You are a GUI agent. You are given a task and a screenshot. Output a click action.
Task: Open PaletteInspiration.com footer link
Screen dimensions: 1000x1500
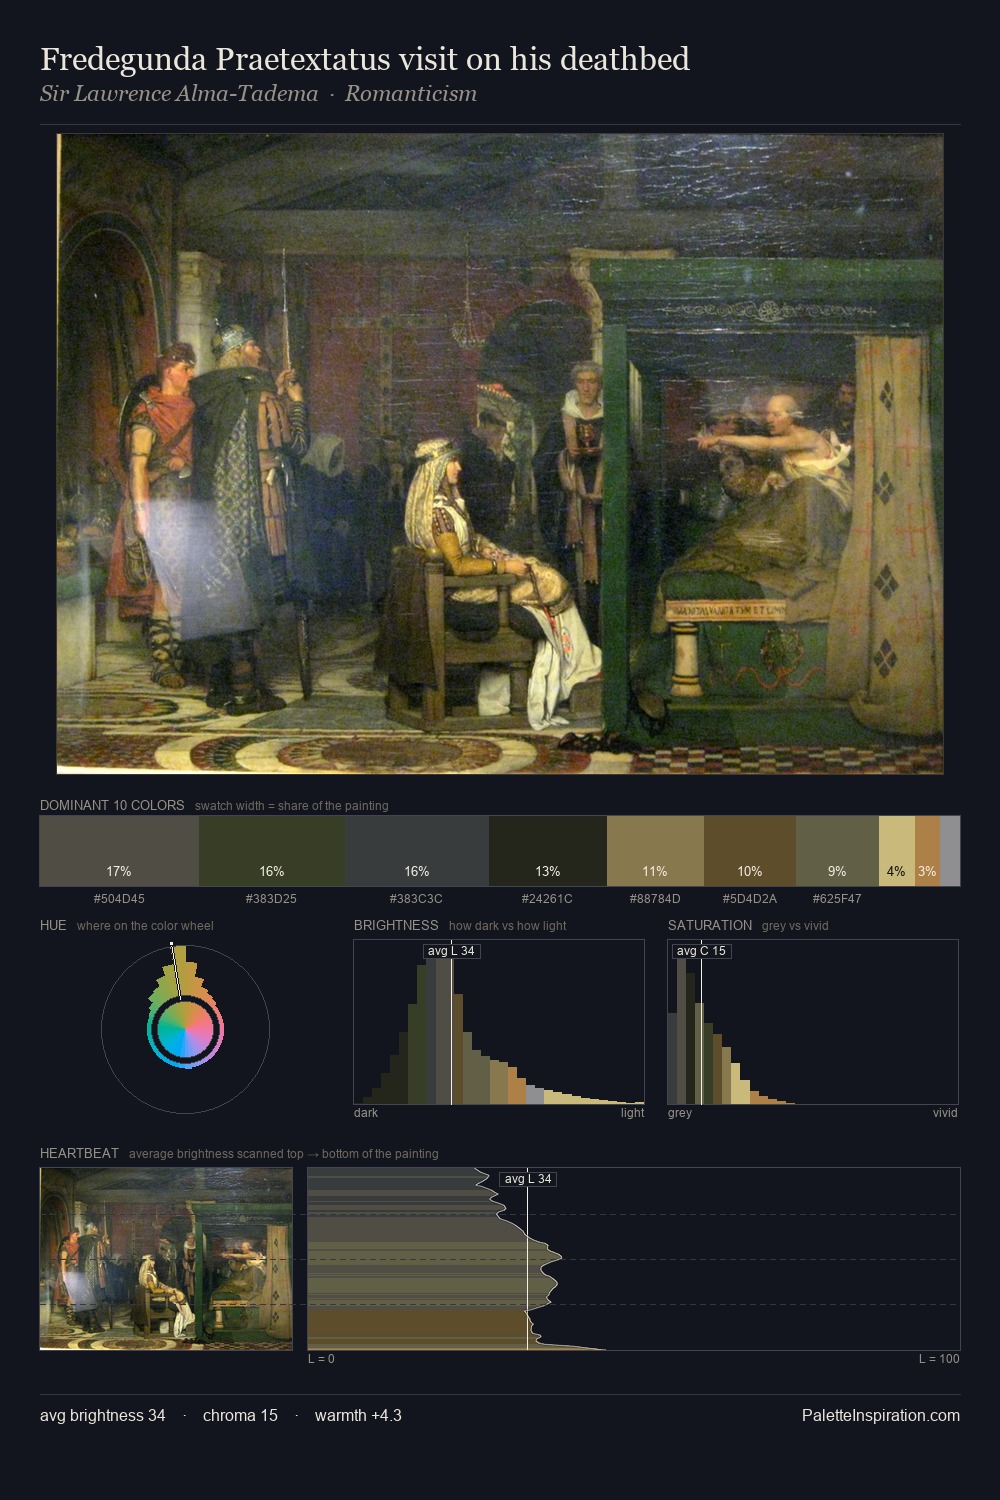click(881, 1416)
